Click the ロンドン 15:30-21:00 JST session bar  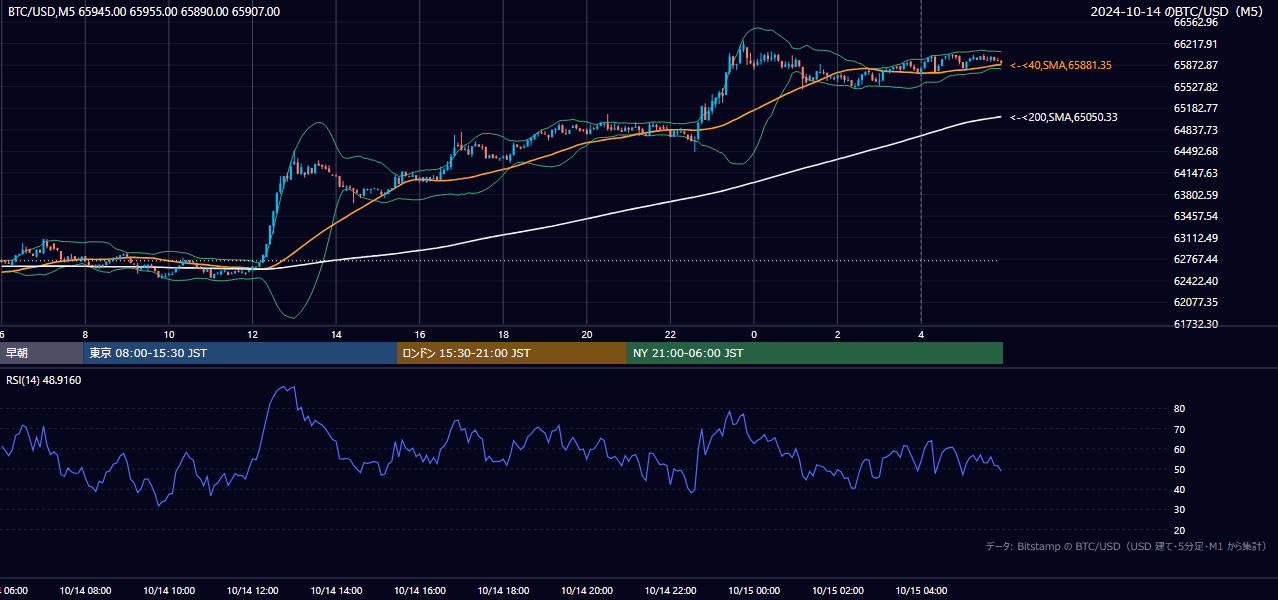point(512,353)
